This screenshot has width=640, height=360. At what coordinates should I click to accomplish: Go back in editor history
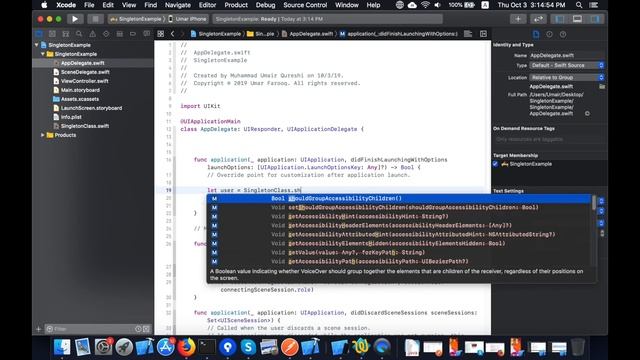coord(173,34)
